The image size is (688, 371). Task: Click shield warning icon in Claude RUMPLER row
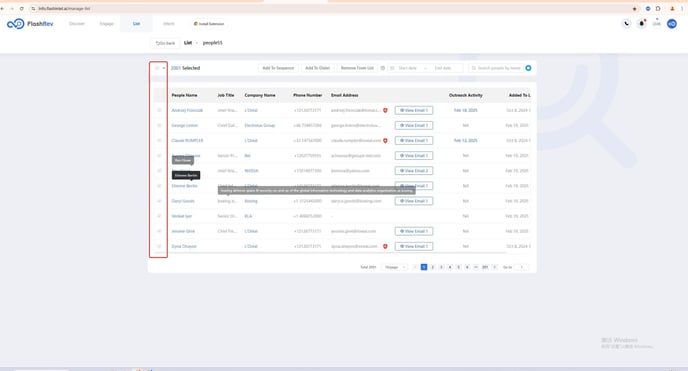coord(385,141)
